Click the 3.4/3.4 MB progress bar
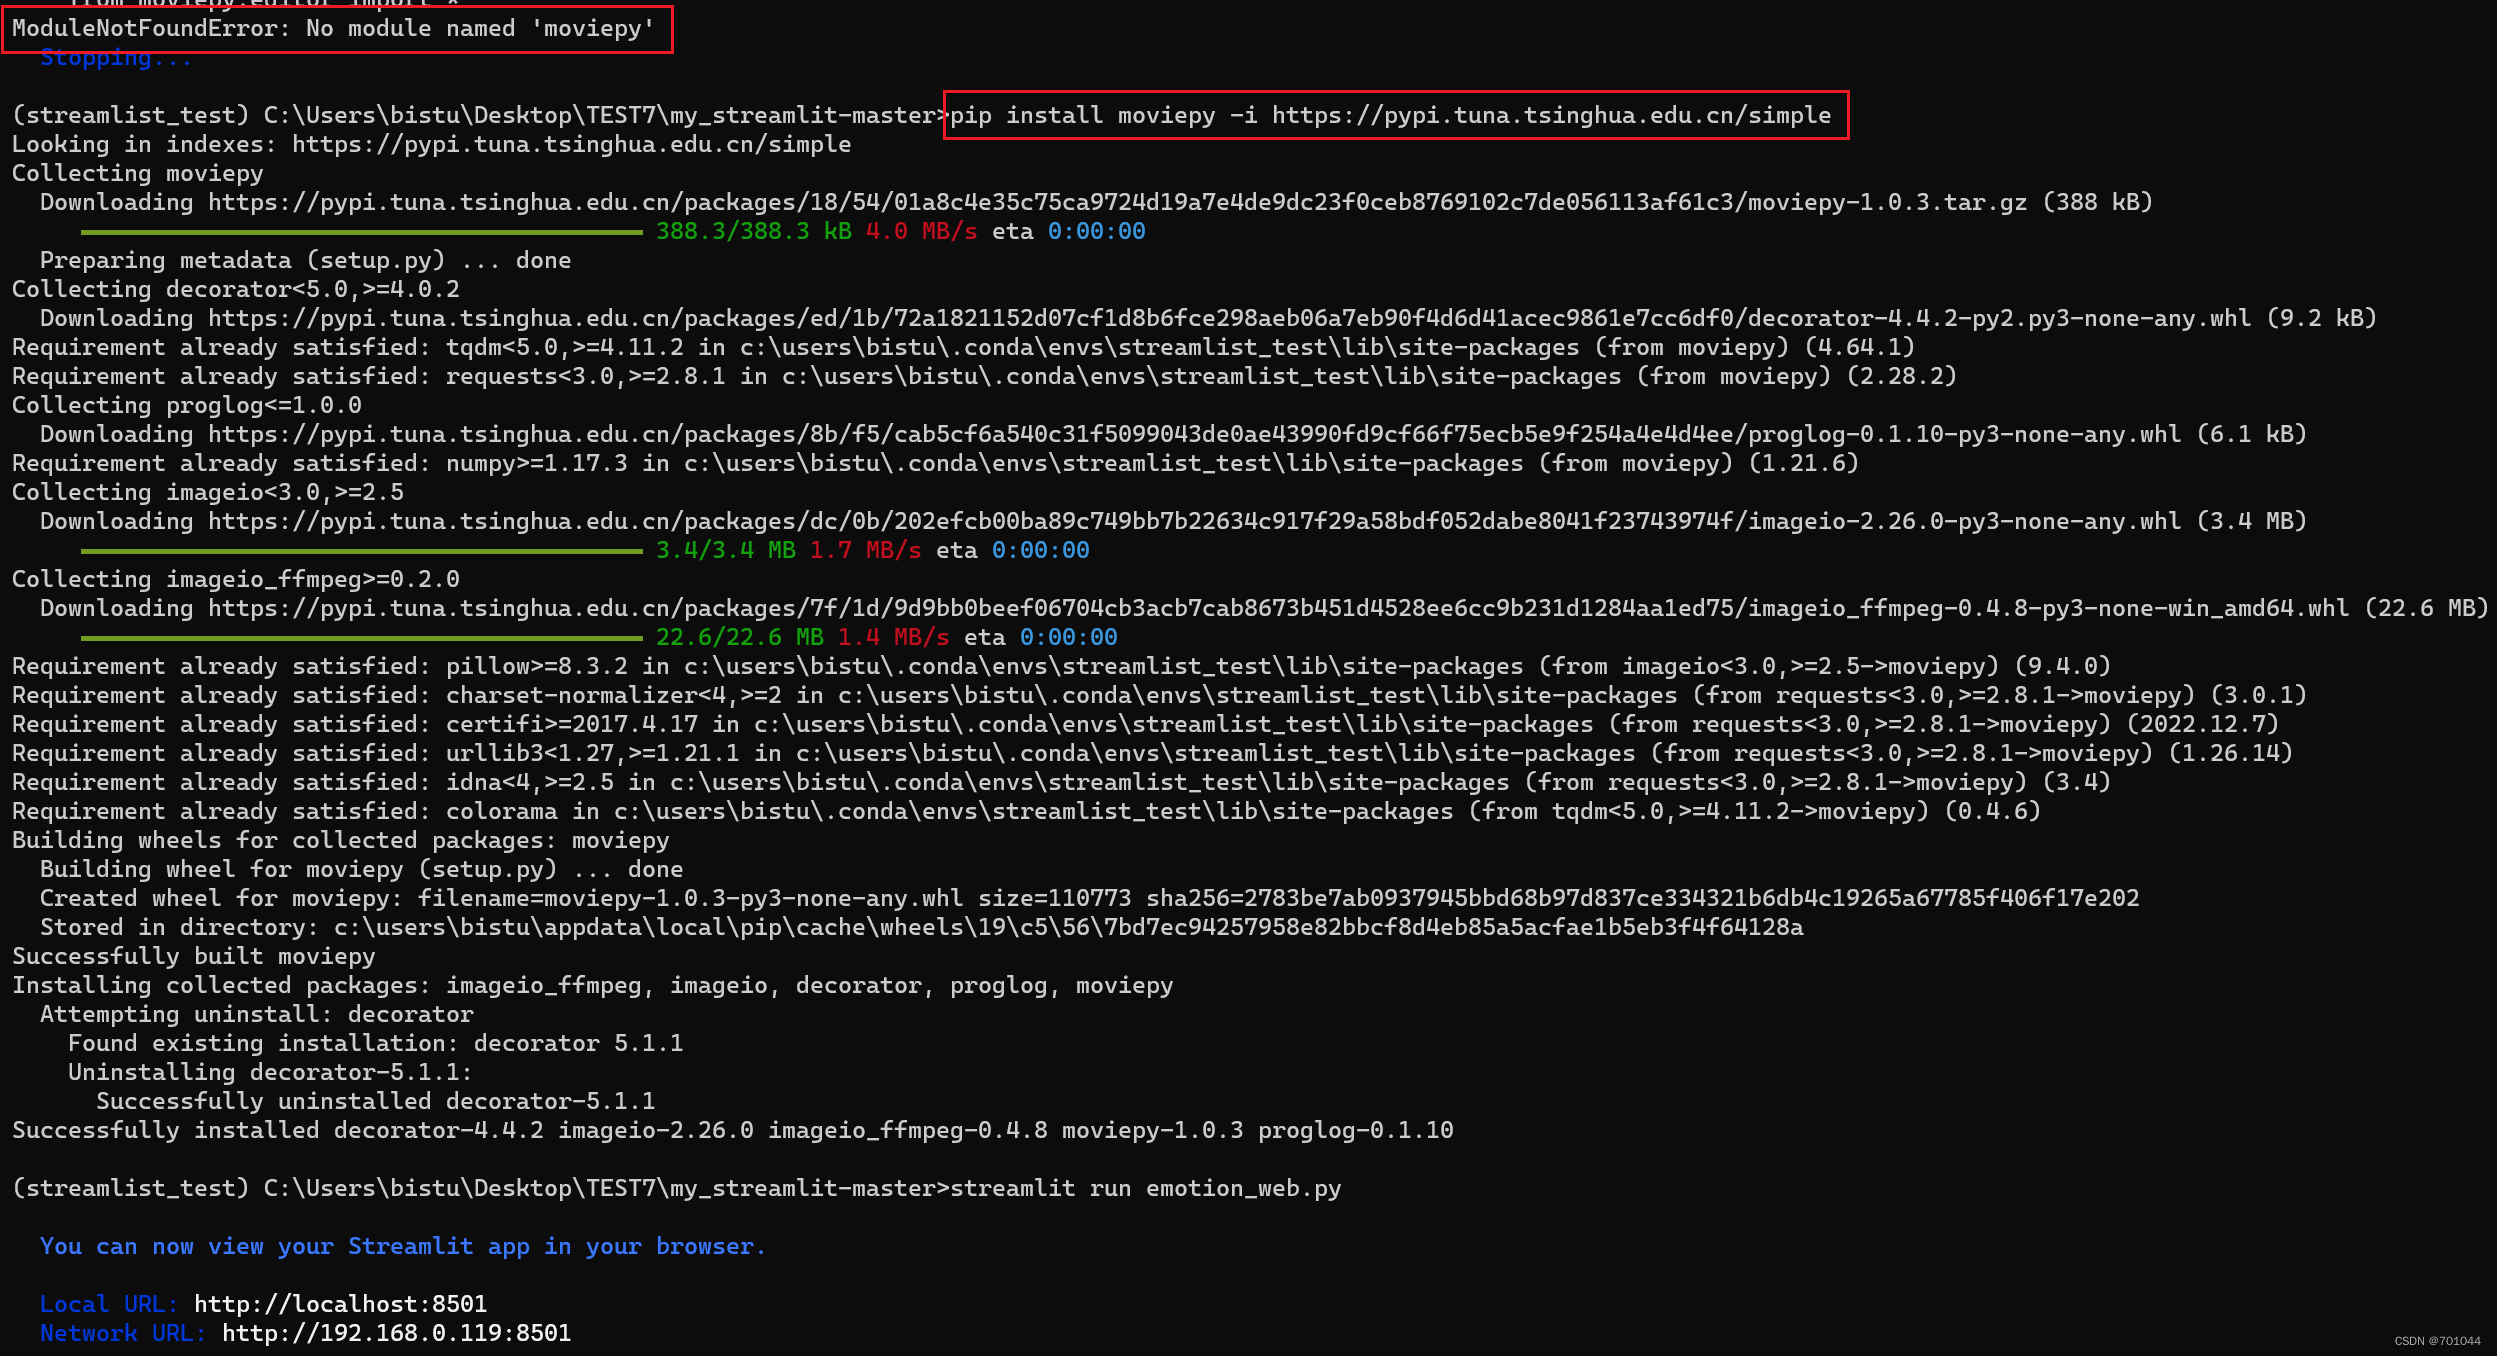 361,551
